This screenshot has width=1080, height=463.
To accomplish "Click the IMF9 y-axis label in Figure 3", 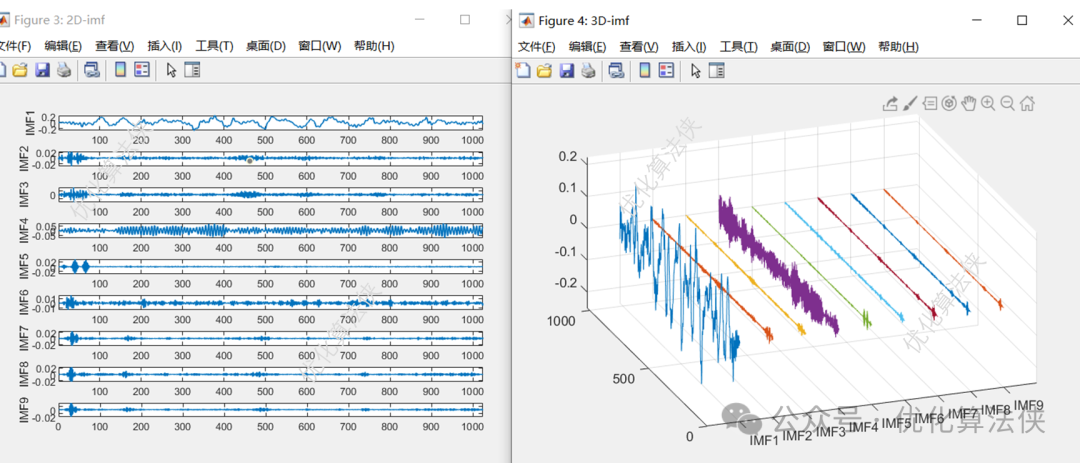I will [25, 409].
